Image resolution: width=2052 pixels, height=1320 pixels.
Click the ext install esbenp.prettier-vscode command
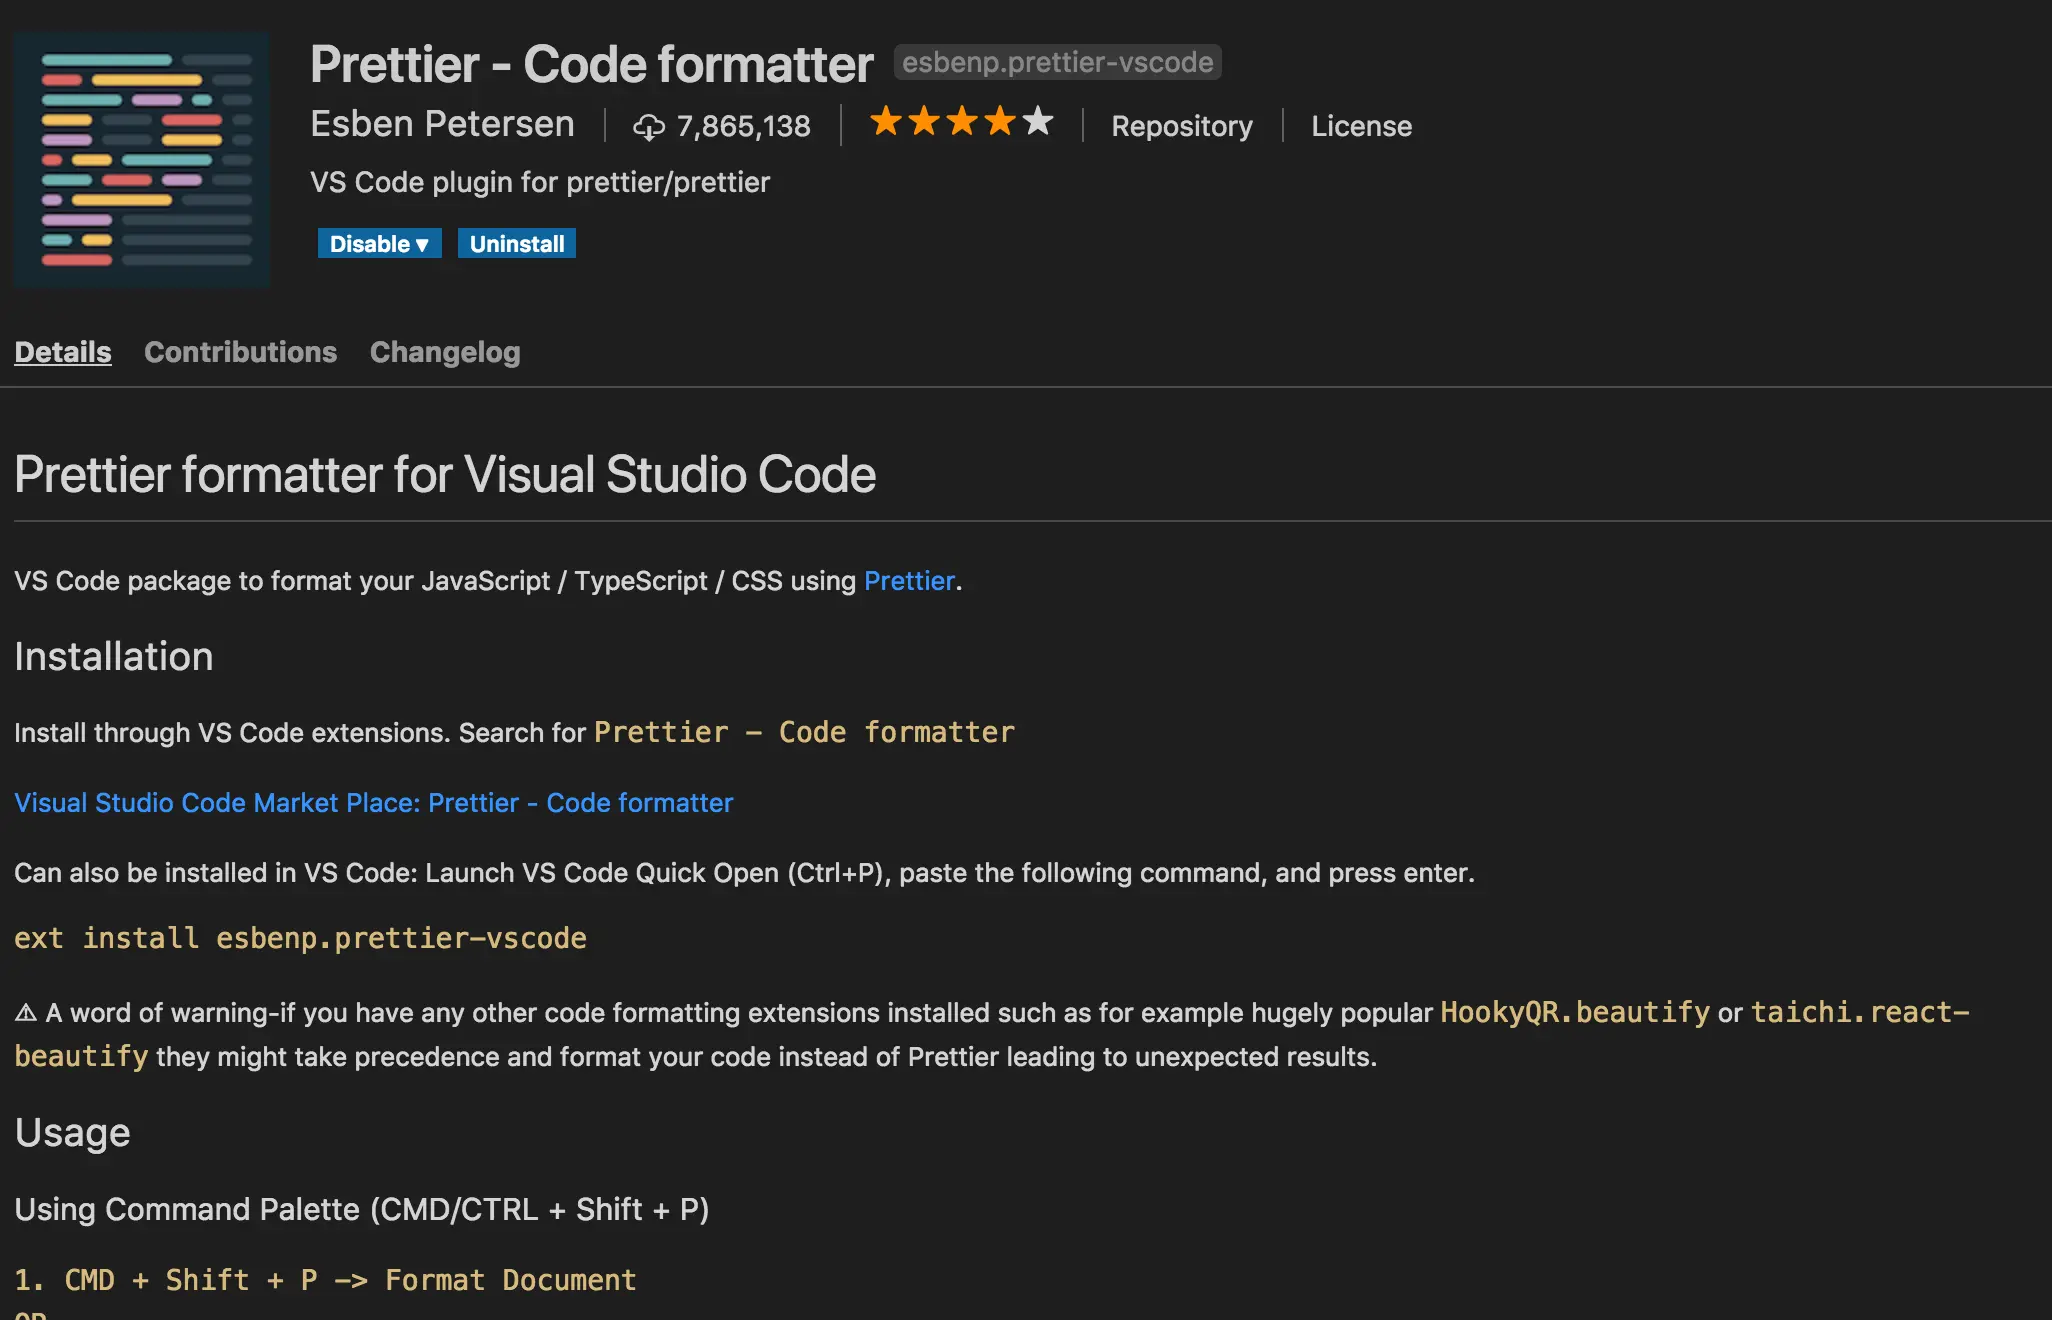coord(300,938)
